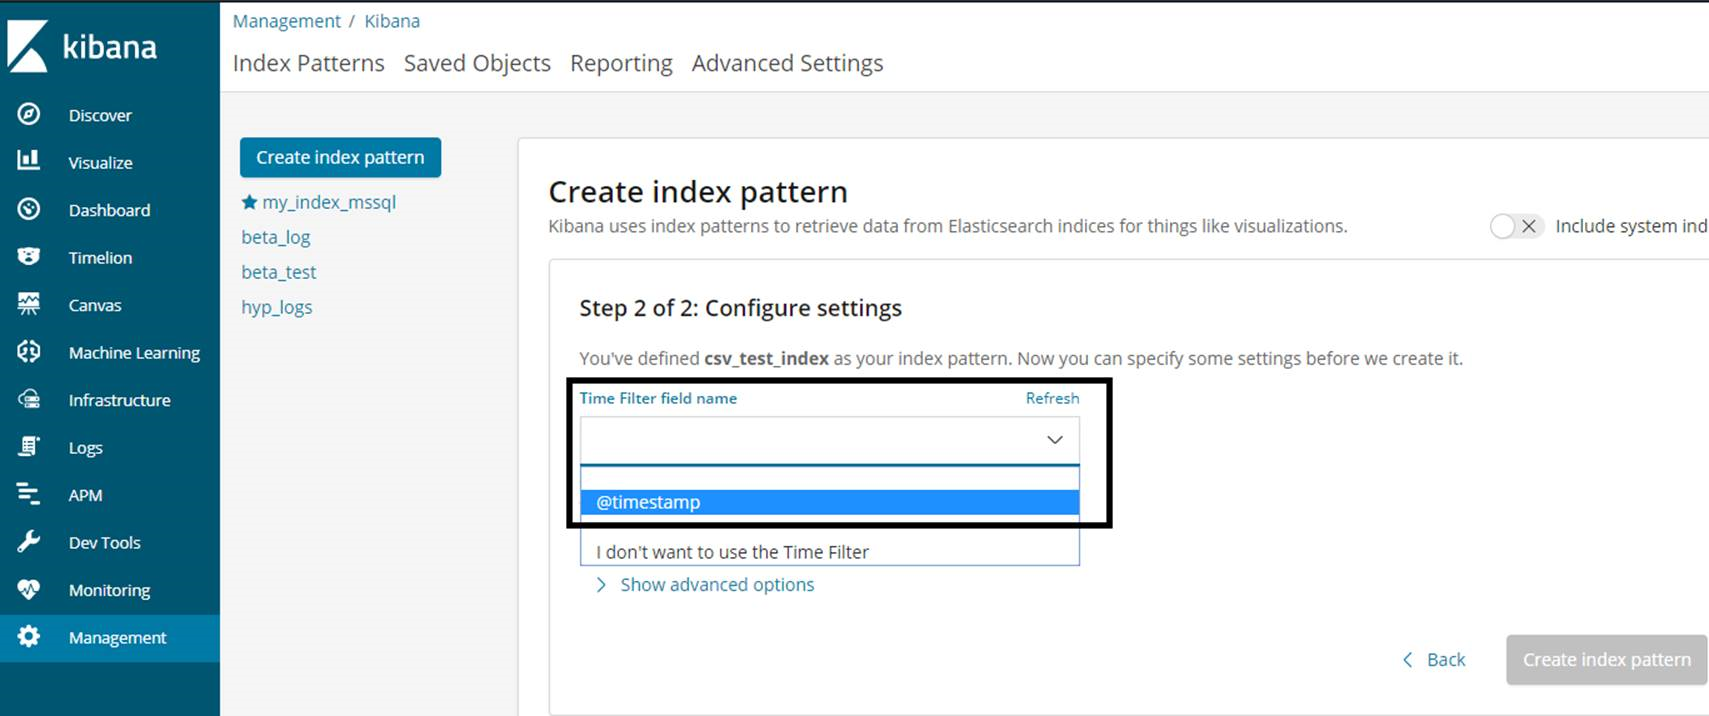Go to the Reporting tab
The image size is (1709, 716).
coord(621,63)
